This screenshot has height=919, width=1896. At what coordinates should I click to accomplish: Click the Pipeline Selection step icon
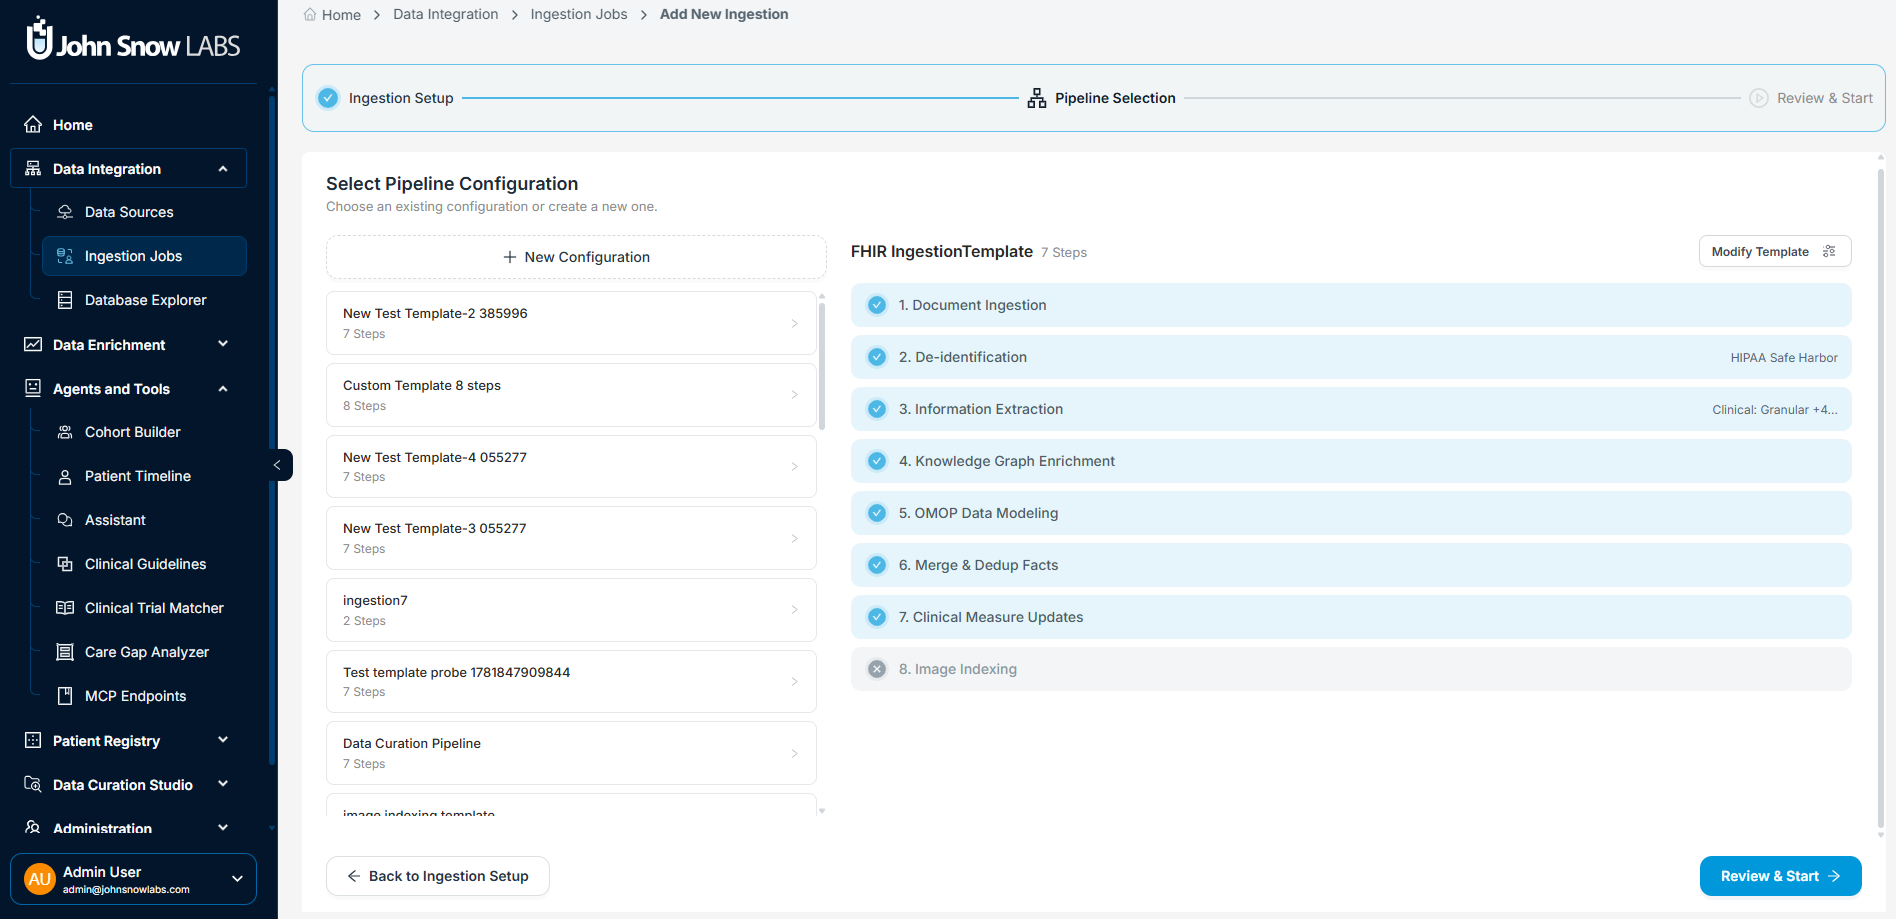(x=1037, y=98)
